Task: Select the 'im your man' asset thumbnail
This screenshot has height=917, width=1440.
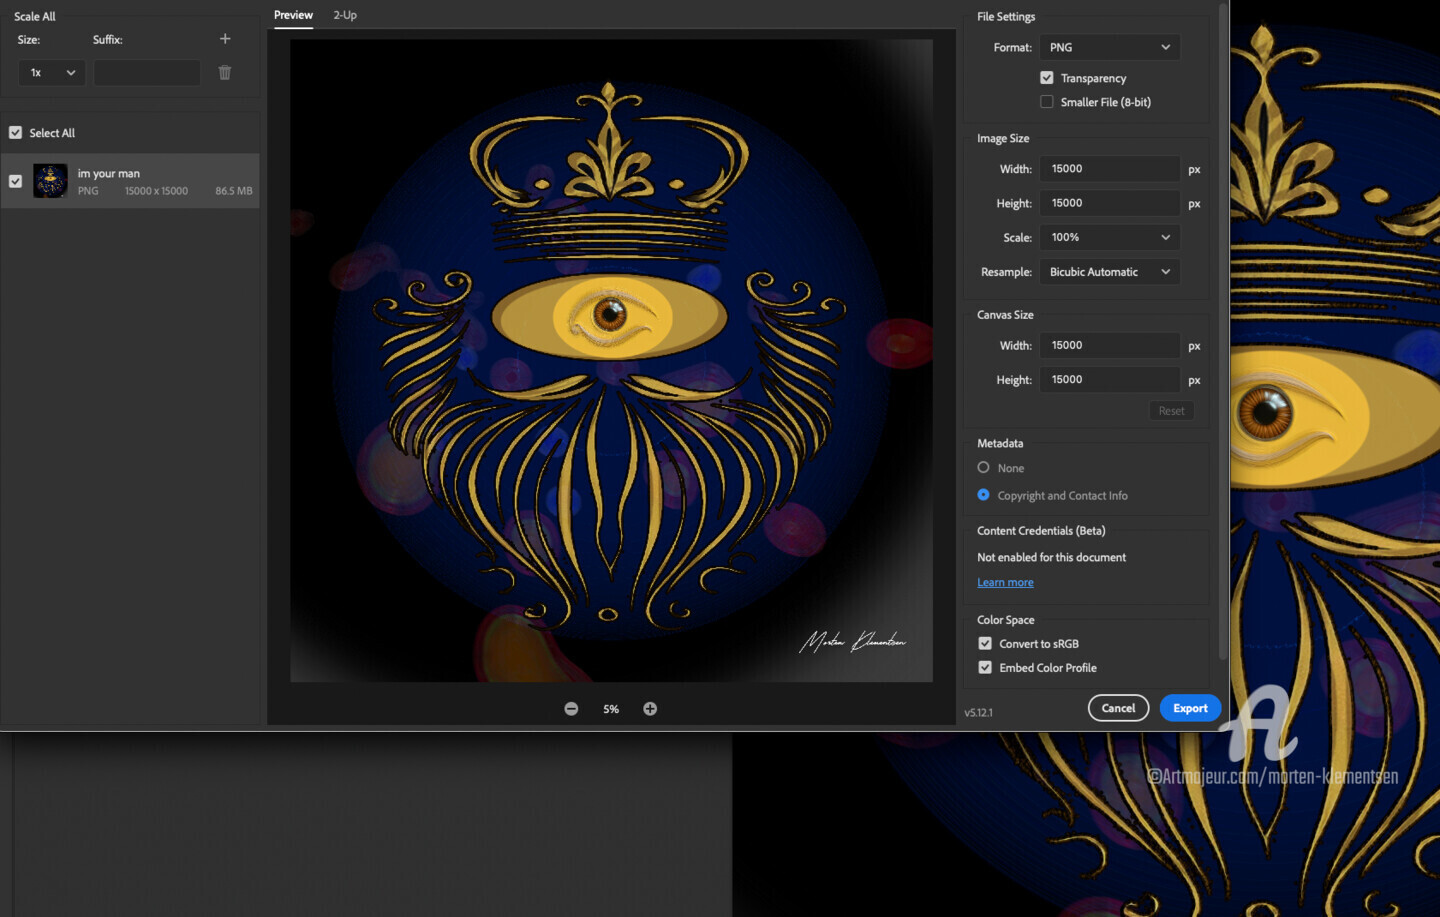Action: pos(50,181)
